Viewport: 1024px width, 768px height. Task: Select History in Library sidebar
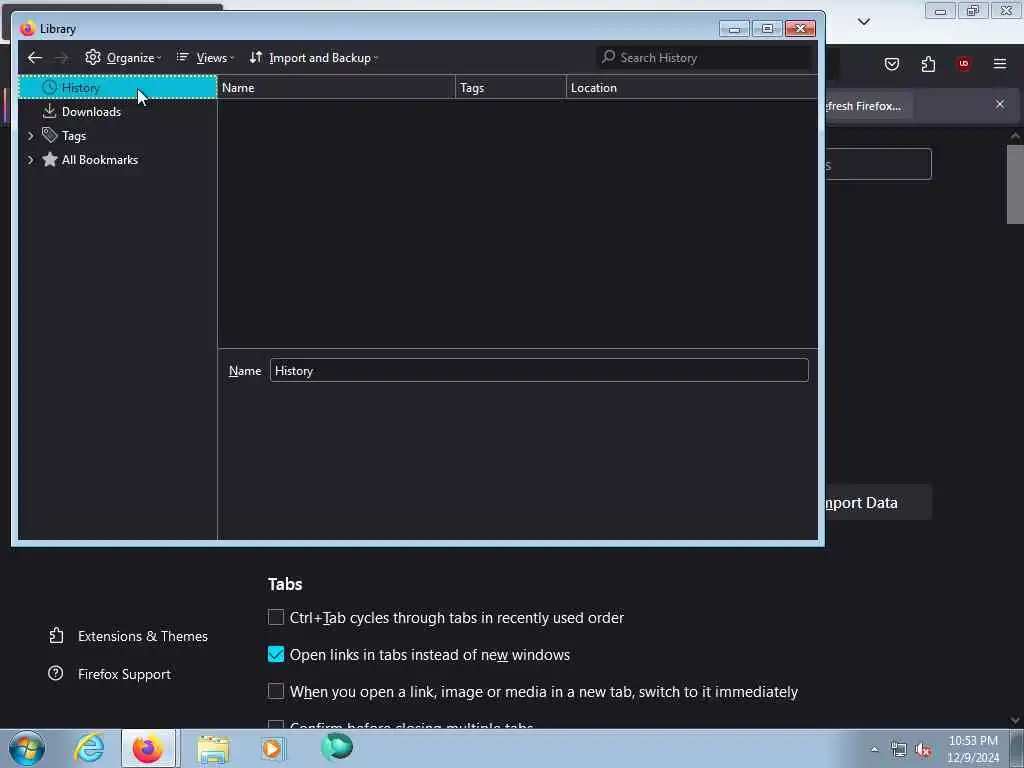click(x=118, y=87)
